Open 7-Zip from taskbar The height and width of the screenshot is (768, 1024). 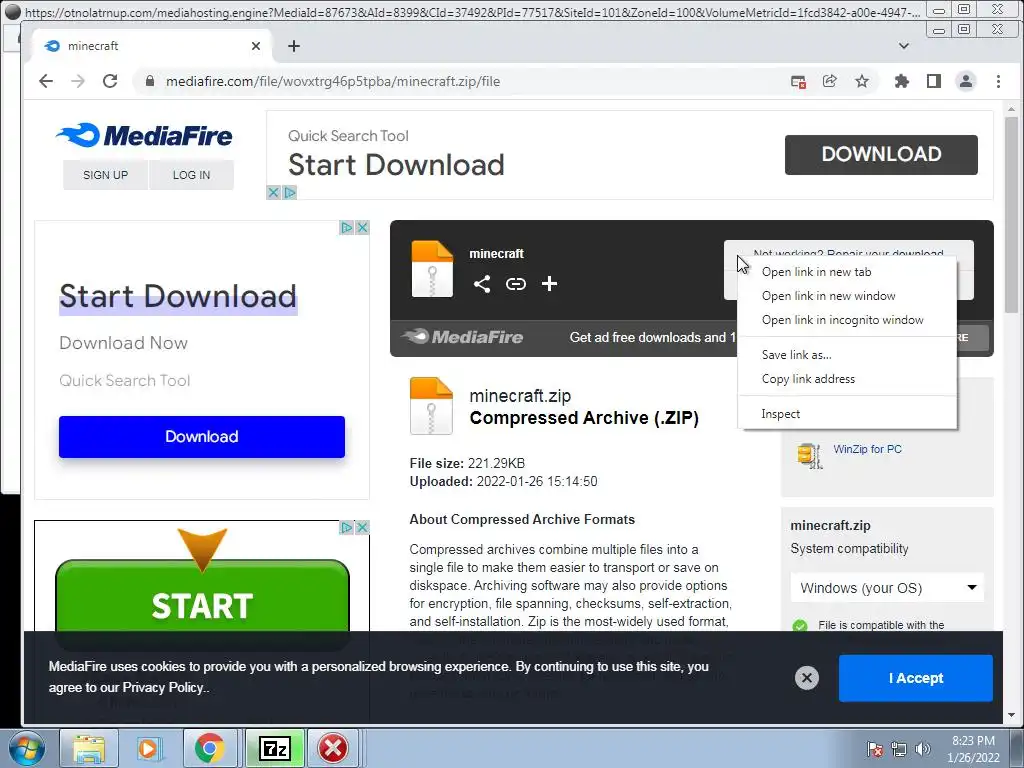click(x=274, y=748)
